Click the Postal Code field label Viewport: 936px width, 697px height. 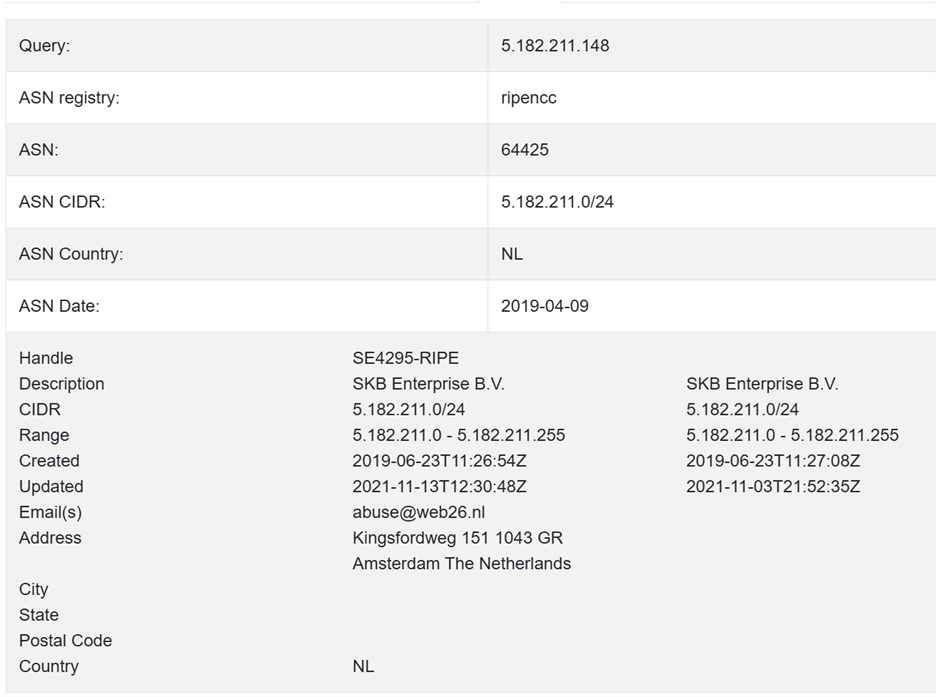pyautogui.click(x=65, y=641)
